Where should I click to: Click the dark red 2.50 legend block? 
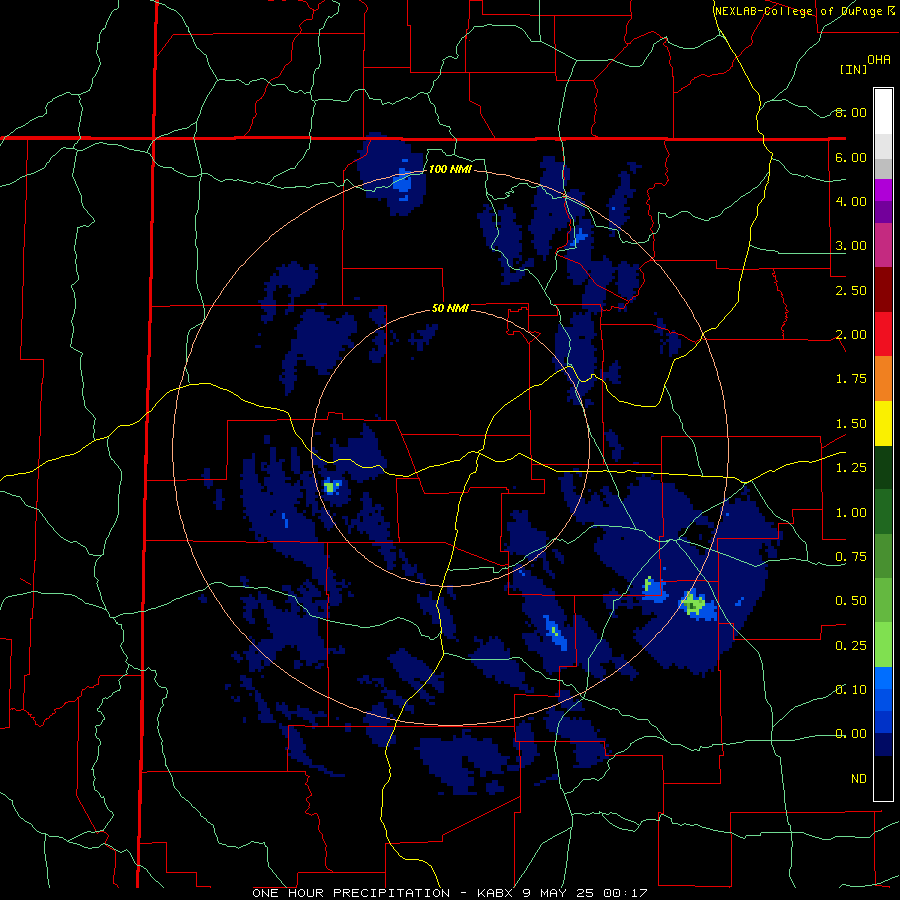[x=883, y=290]
